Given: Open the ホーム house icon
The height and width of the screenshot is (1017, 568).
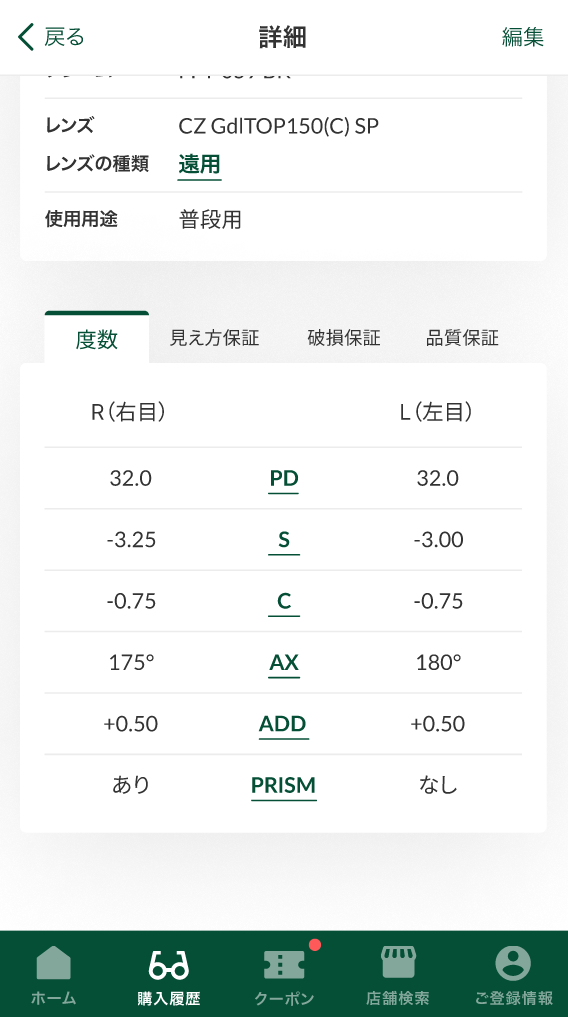Looking at the screenshot, I should point(53,963).
